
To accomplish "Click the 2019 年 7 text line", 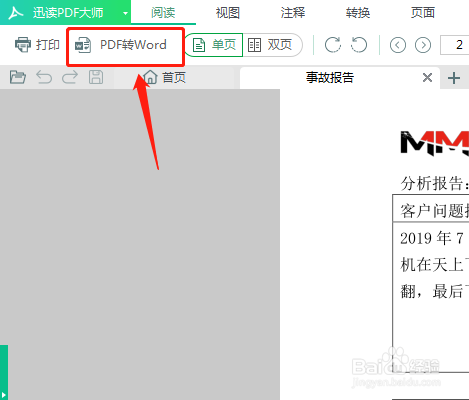I will click(x=433, y=238).
